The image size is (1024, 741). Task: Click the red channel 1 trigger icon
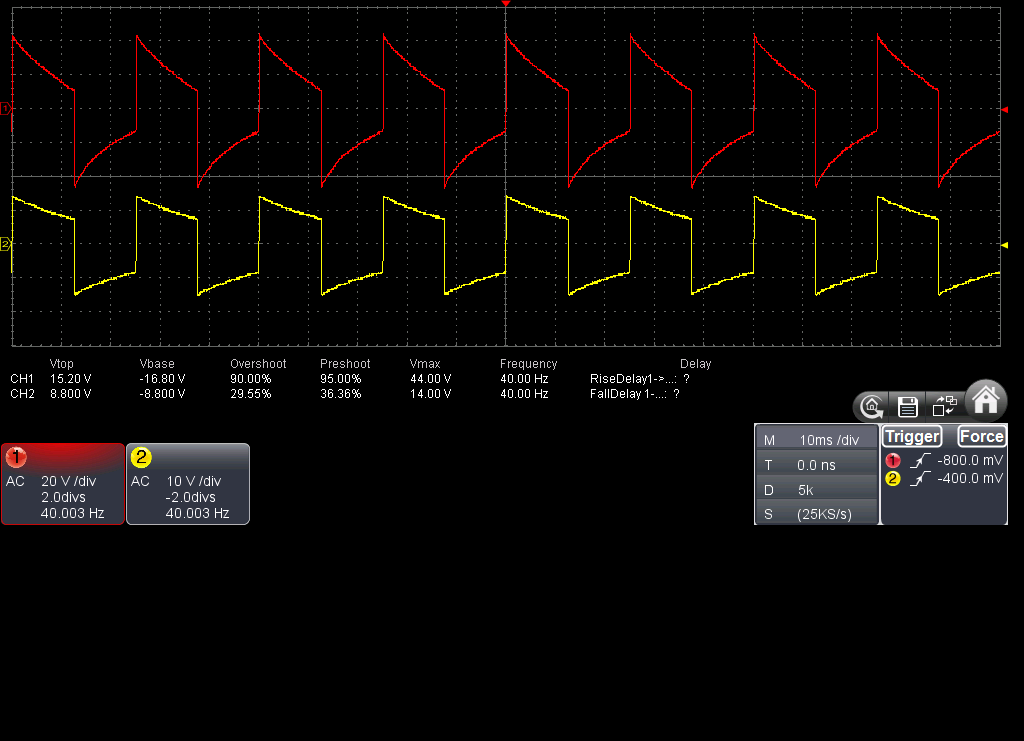[x=893, y=460]
